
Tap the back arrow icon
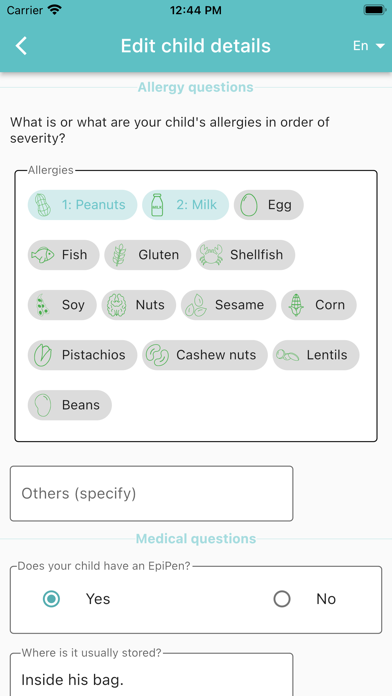click(x=21, y=46)
